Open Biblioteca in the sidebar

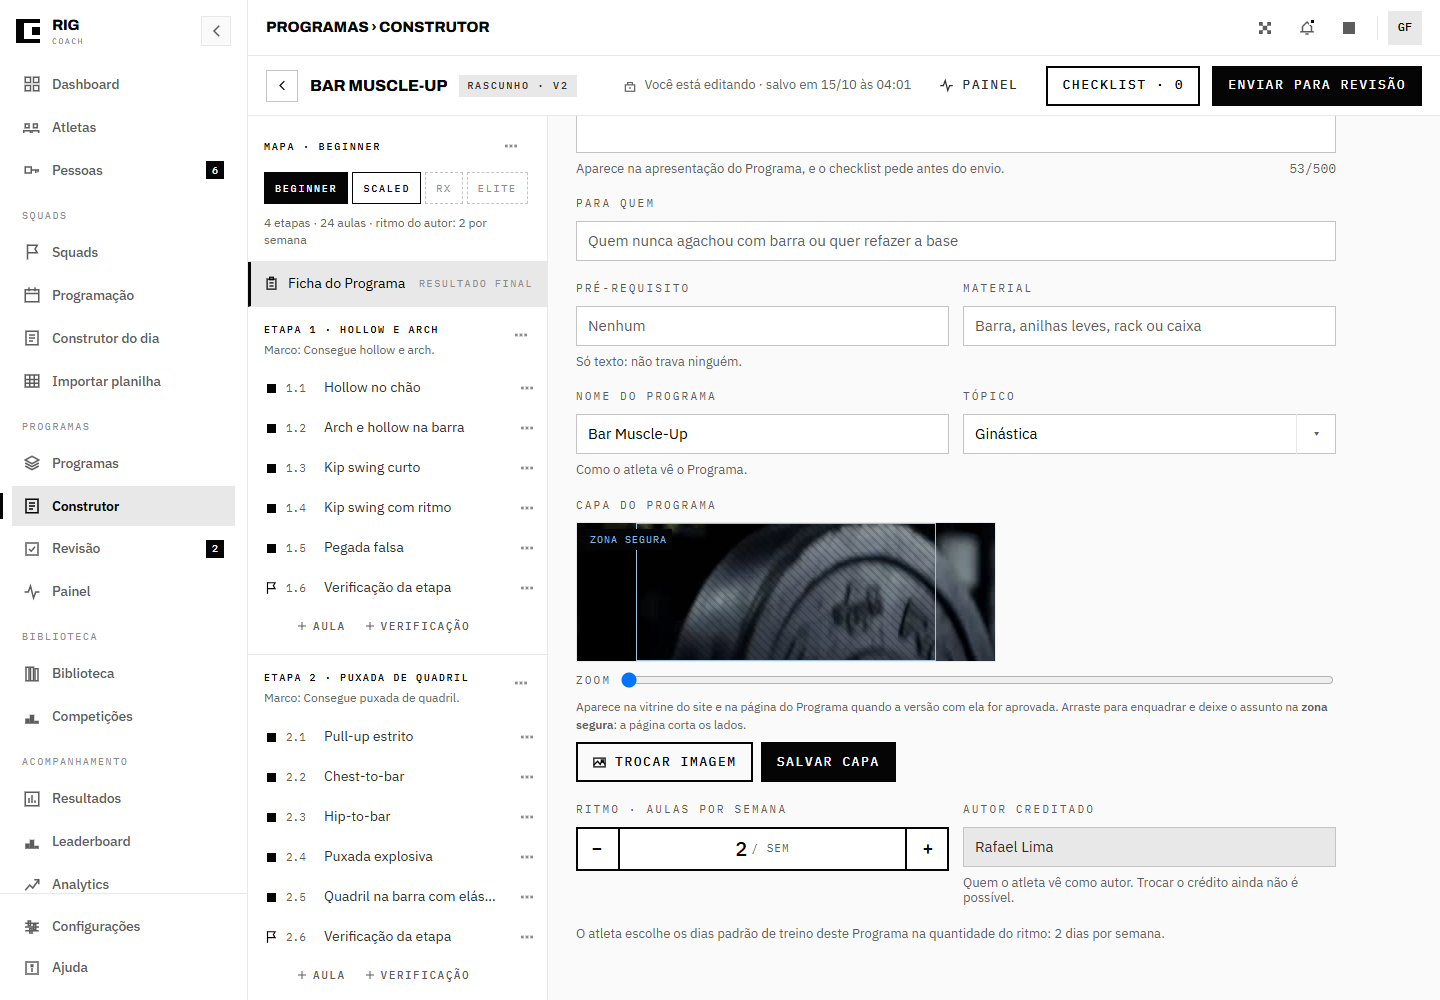(x=123, y=673)
